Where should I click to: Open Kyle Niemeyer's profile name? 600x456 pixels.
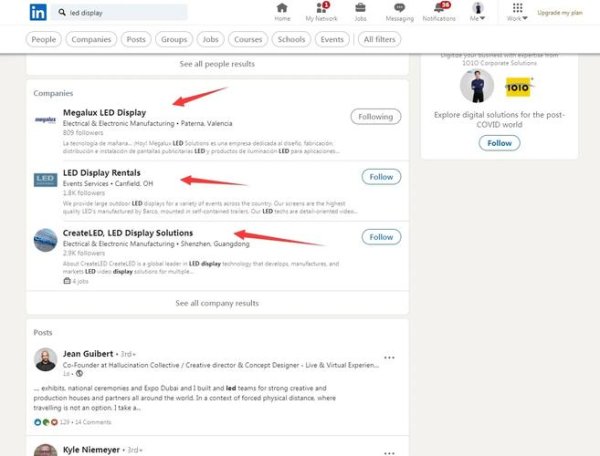(x=91, y=450)
